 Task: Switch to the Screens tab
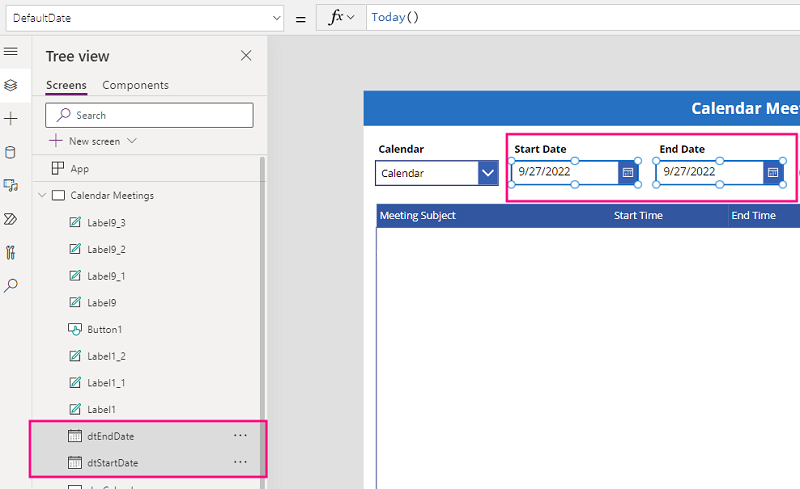point(66,85)
